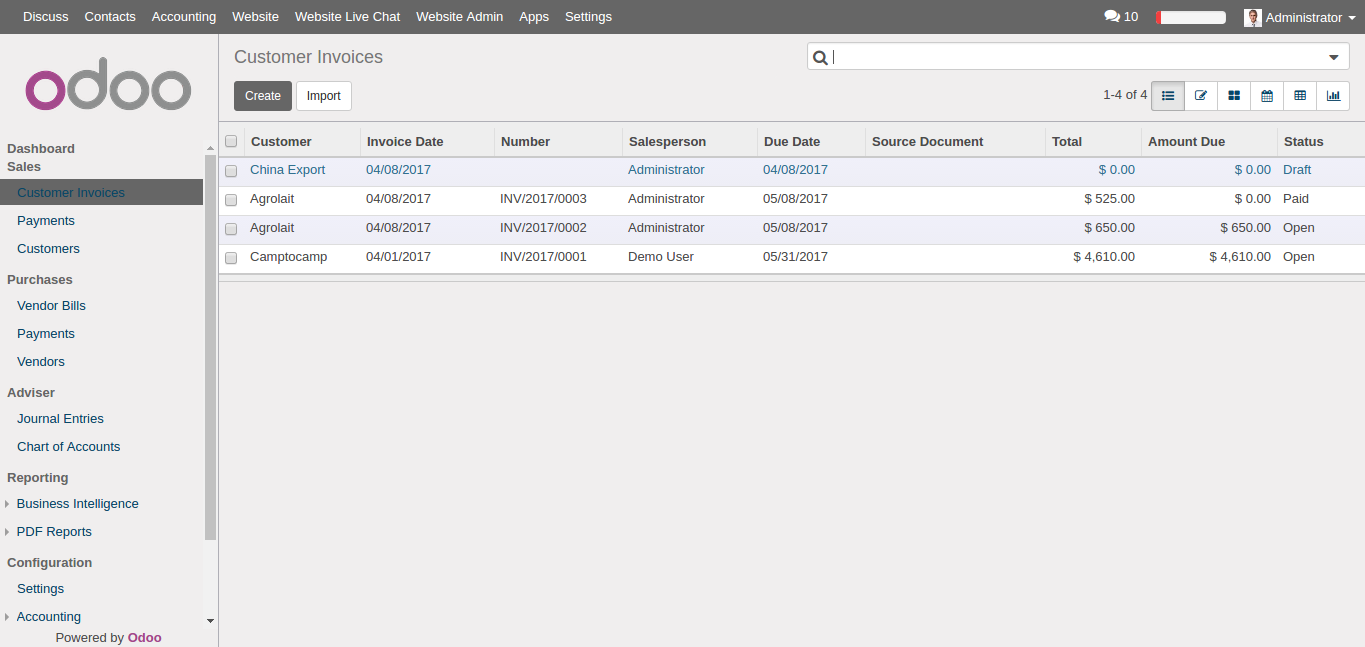Open the pivot table view icon
1365x647 pixels.
tap(1299, 95)
